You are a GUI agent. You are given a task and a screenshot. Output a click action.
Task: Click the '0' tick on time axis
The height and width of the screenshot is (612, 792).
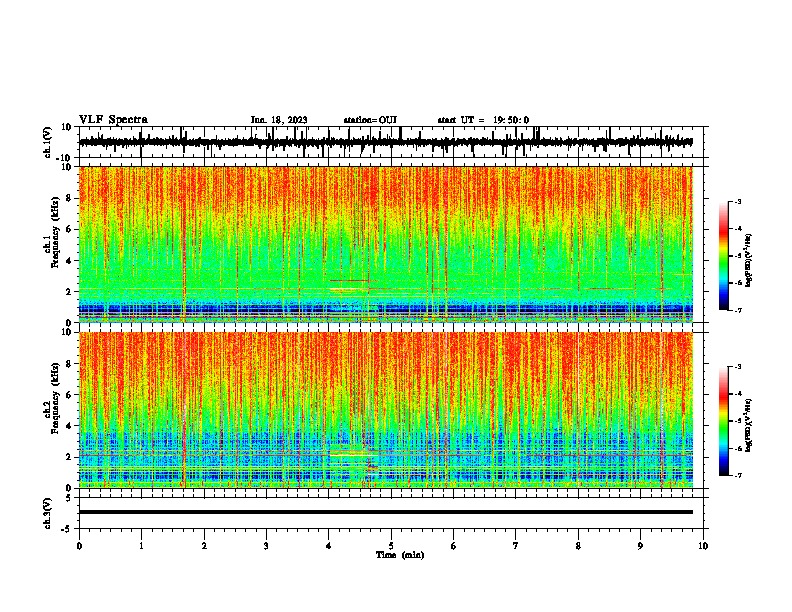[x=79, y=546]
